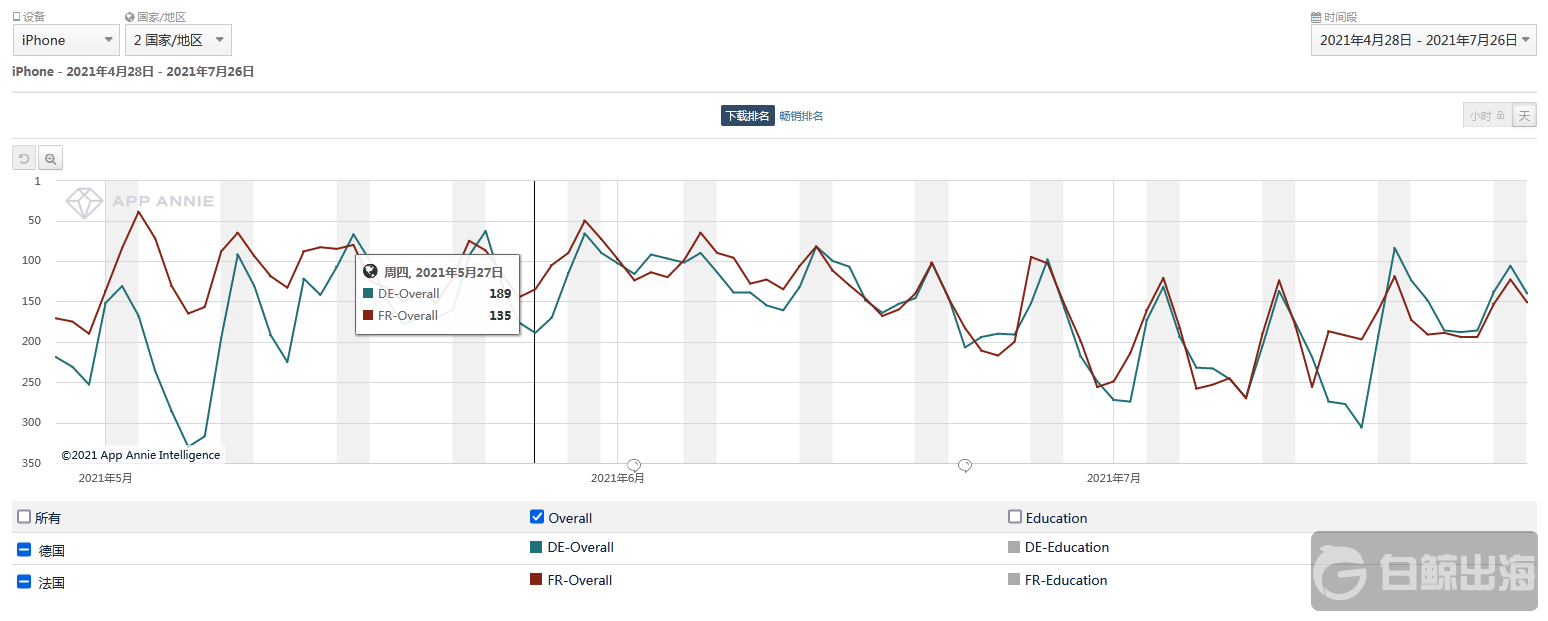Click the DE-Overall teal color swatch
Image resolution: width=1548 pixels, height=621 pixels.
(x=536, y=547)
